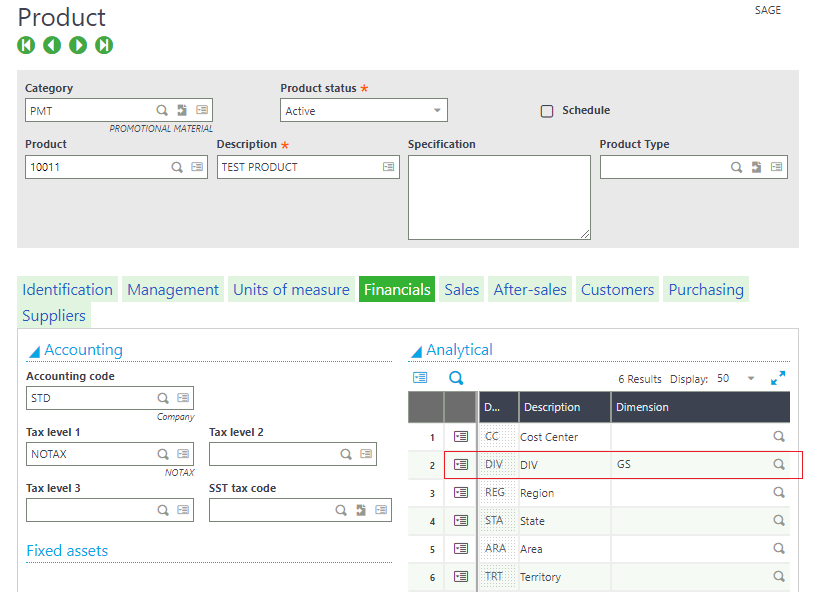This screenshot has width=823, height=592.
Task: Look up dimension for Region row
Action: (779, 492)
